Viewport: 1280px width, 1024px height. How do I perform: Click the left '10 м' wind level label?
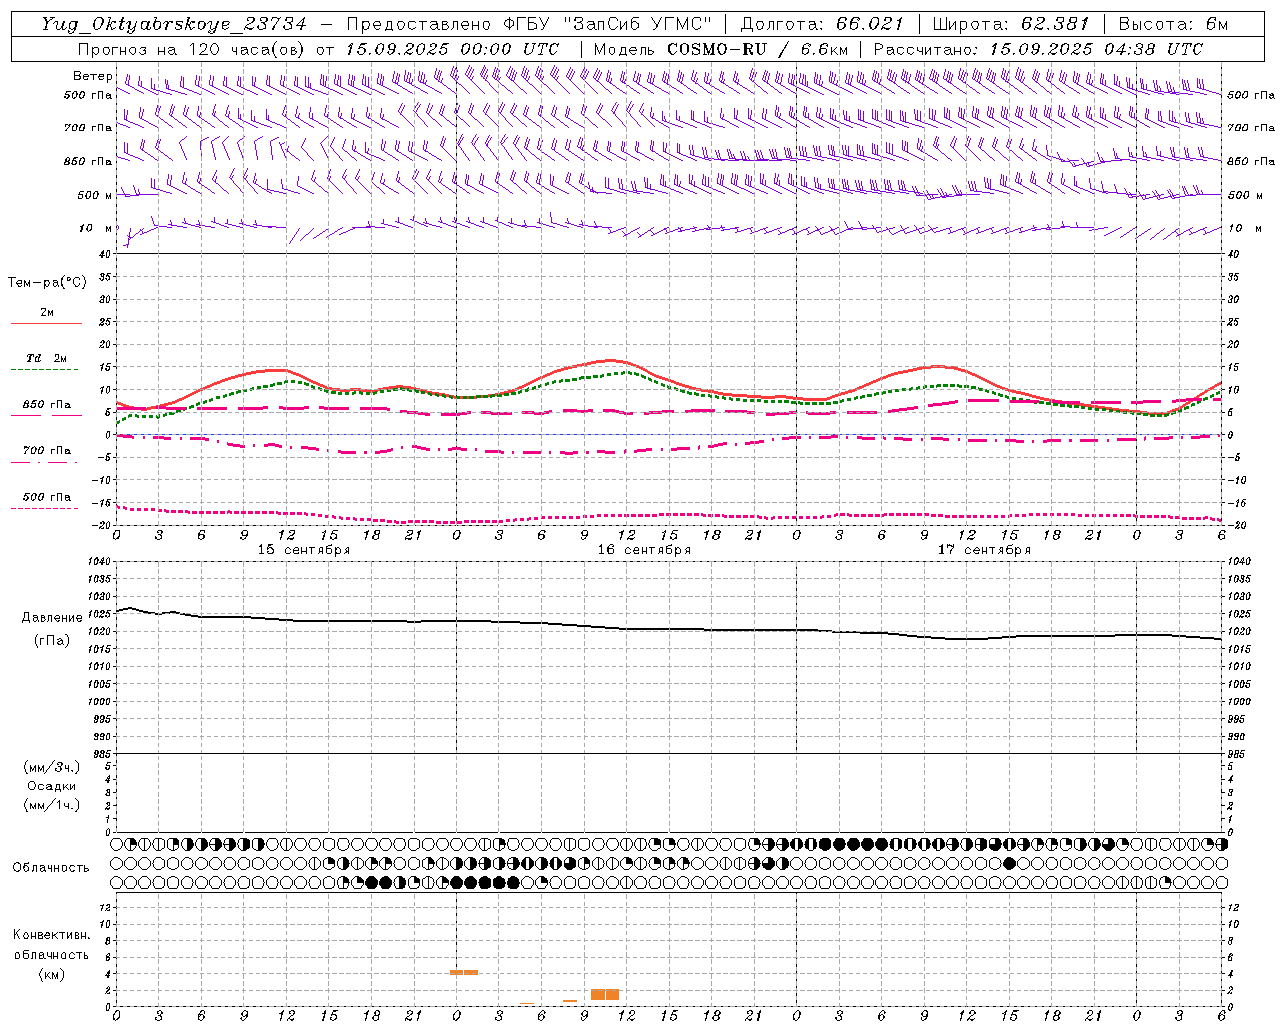tap(95, 228)
